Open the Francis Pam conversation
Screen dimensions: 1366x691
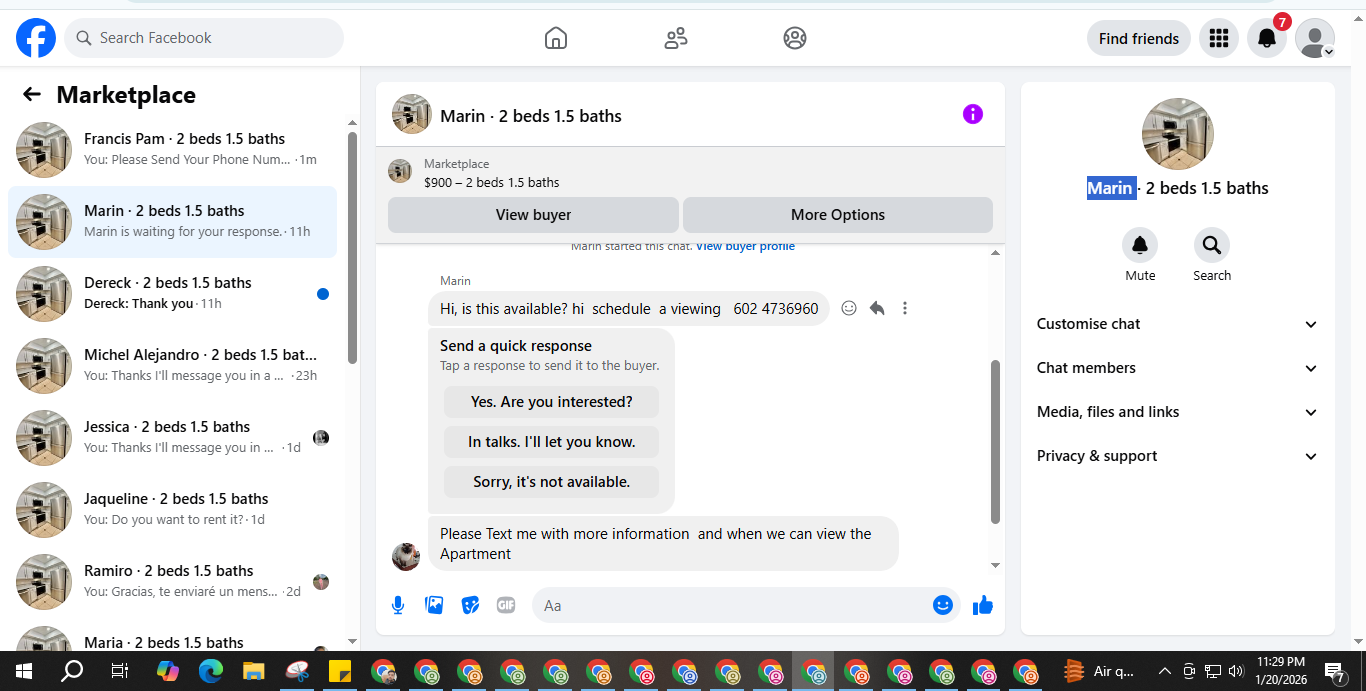tap(172, 150)
